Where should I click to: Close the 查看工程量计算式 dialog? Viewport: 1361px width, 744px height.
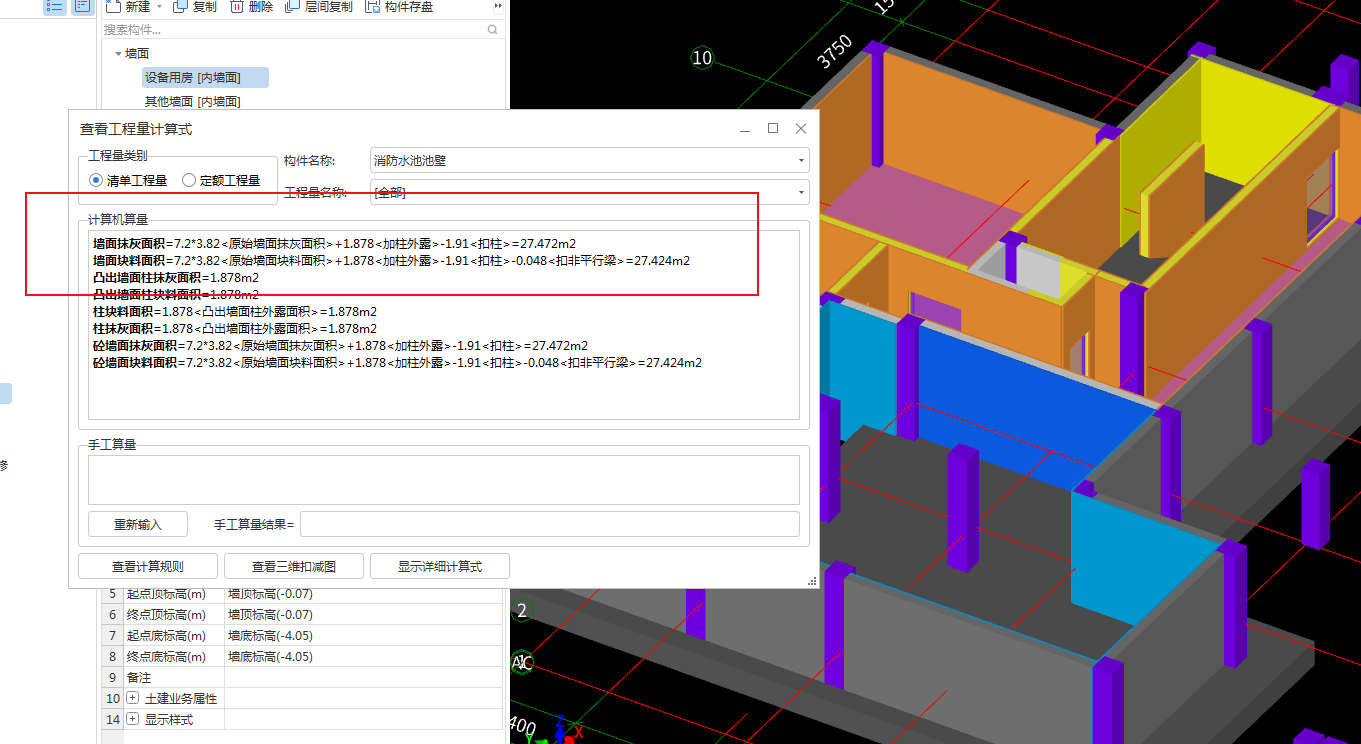click(x=800, y=128)
